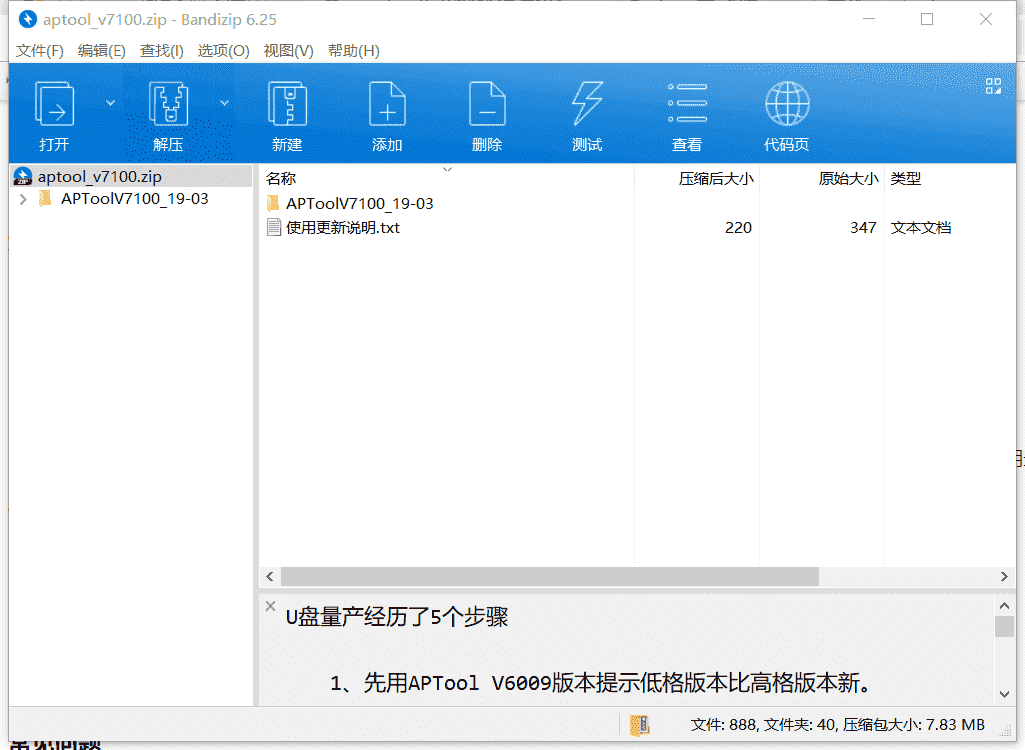The width and height of the screenshot is (1025, 750).
Task: Click the 删除 (Delete) toolbar icon
Action: pyautogui.click(x=487, y=103)
